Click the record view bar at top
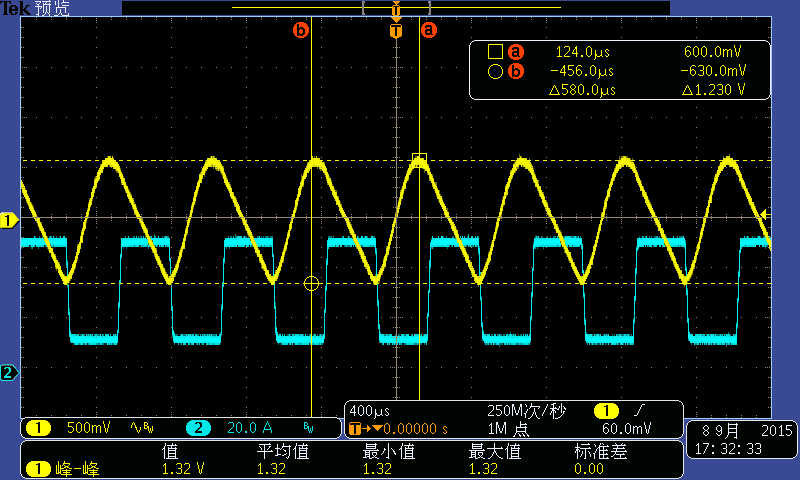The width and height of the screenshot is (800, 480). click(x=396, y=8)
